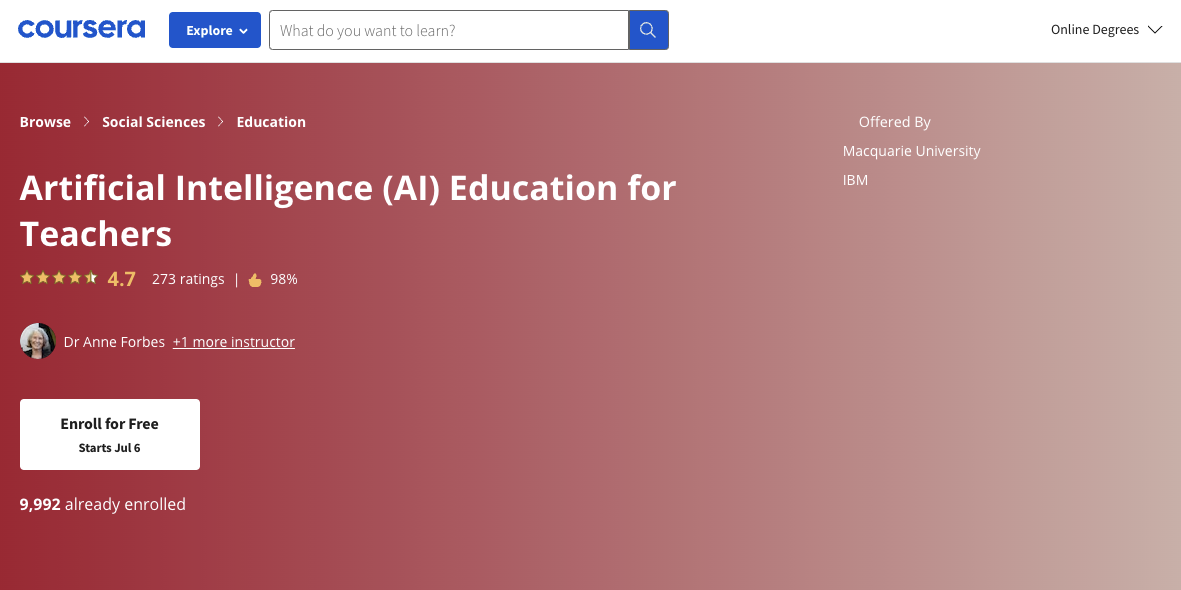Open the Macquarie University link
Screen dimensions: 1181x590
point(911,150)
